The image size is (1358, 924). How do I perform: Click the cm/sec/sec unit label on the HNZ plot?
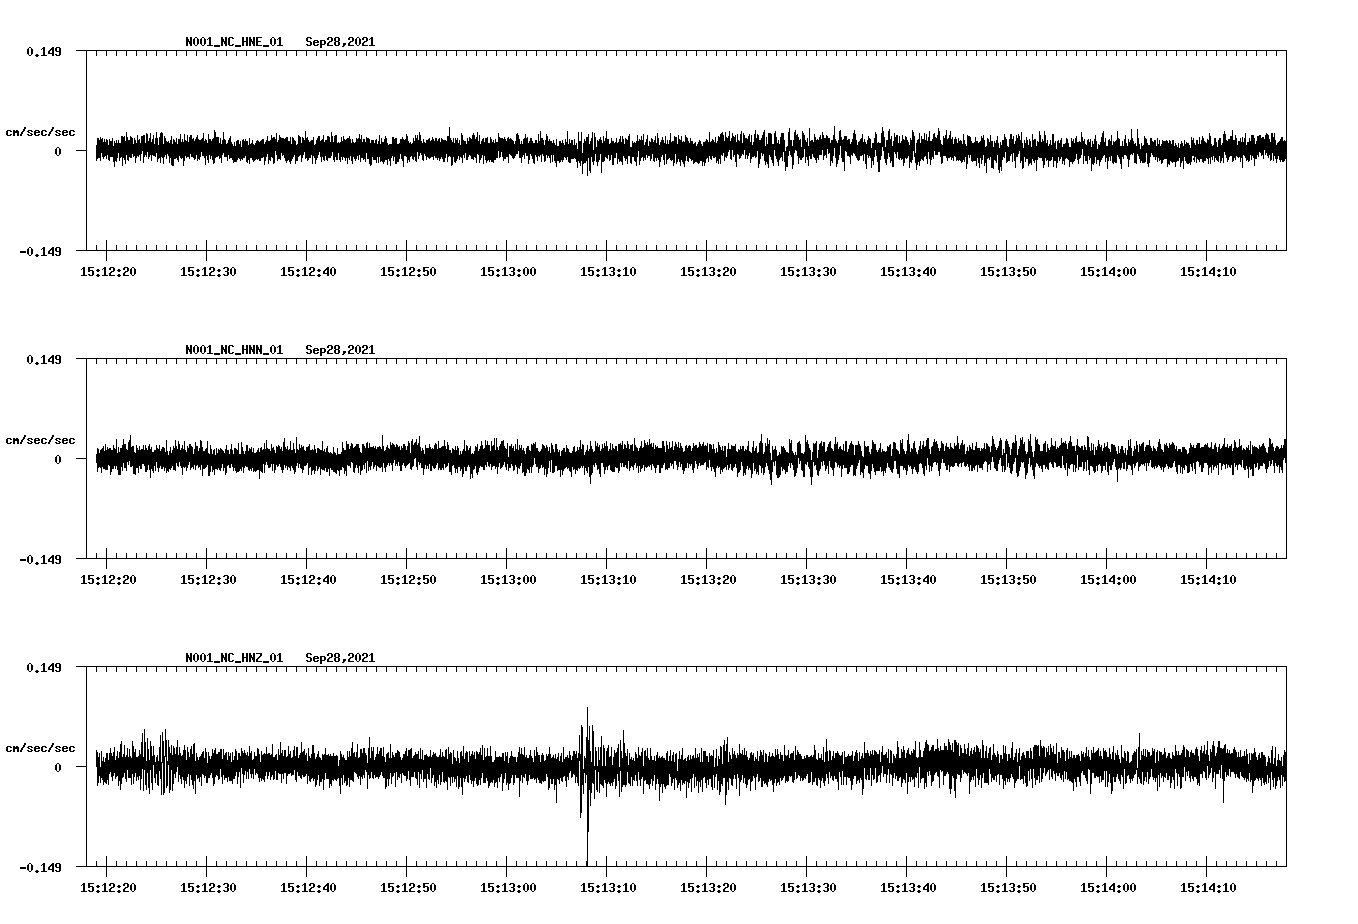40,748
